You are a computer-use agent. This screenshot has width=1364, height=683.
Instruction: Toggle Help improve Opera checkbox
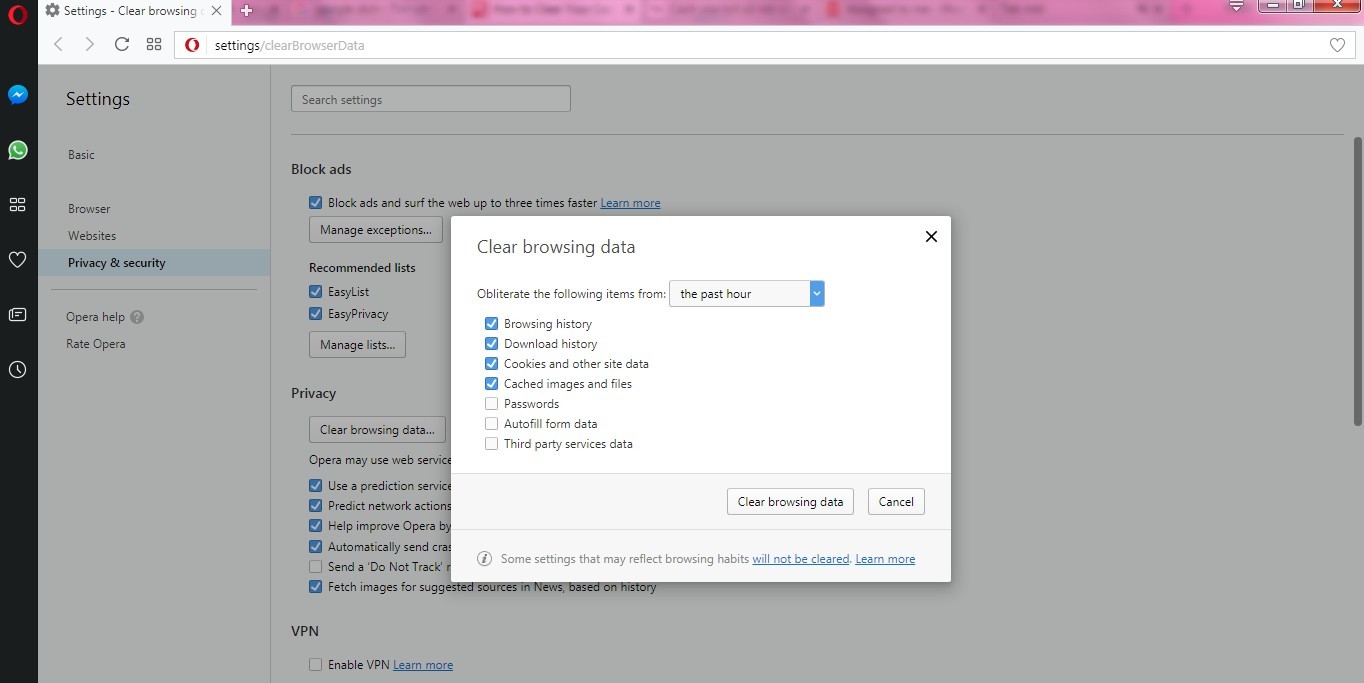tap(316, 526)
